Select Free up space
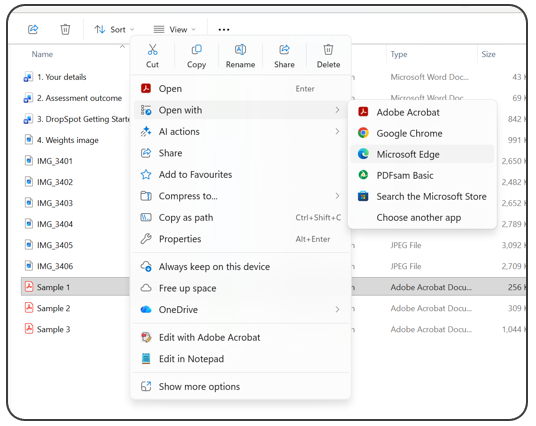The image size is (536, 426). click(x=241, y=288)
